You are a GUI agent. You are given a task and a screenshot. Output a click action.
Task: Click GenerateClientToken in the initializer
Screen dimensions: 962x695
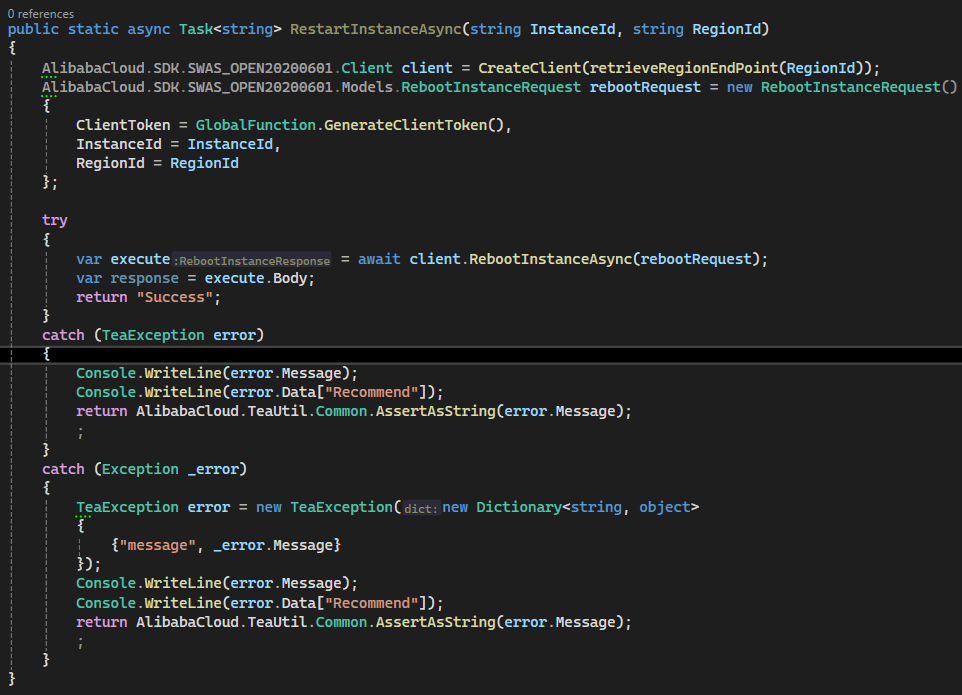[406, 125]
